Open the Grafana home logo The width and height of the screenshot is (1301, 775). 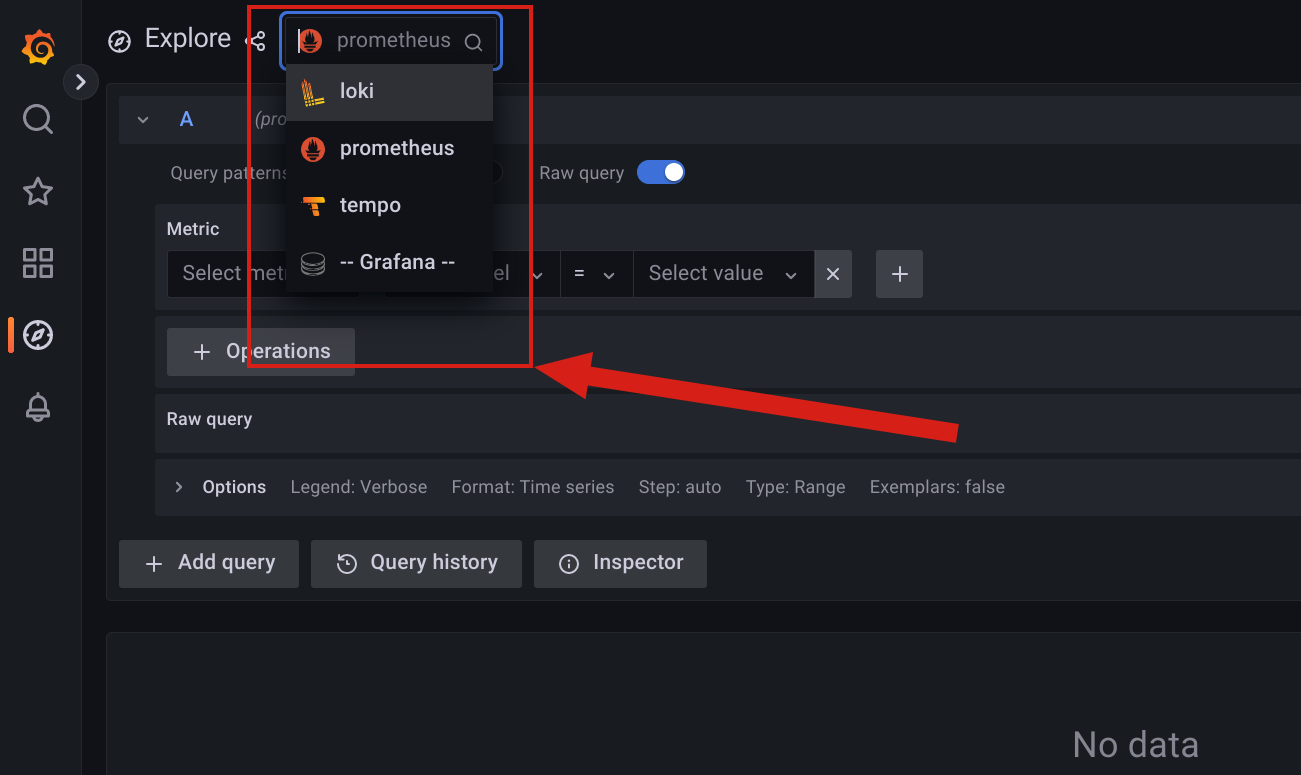[x=38, y=47]
